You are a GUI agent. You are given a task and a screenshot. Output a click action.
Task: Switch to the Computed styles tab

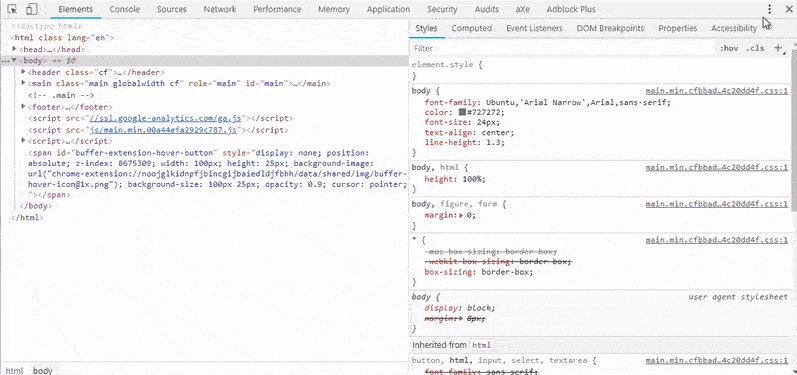[471, 28]
